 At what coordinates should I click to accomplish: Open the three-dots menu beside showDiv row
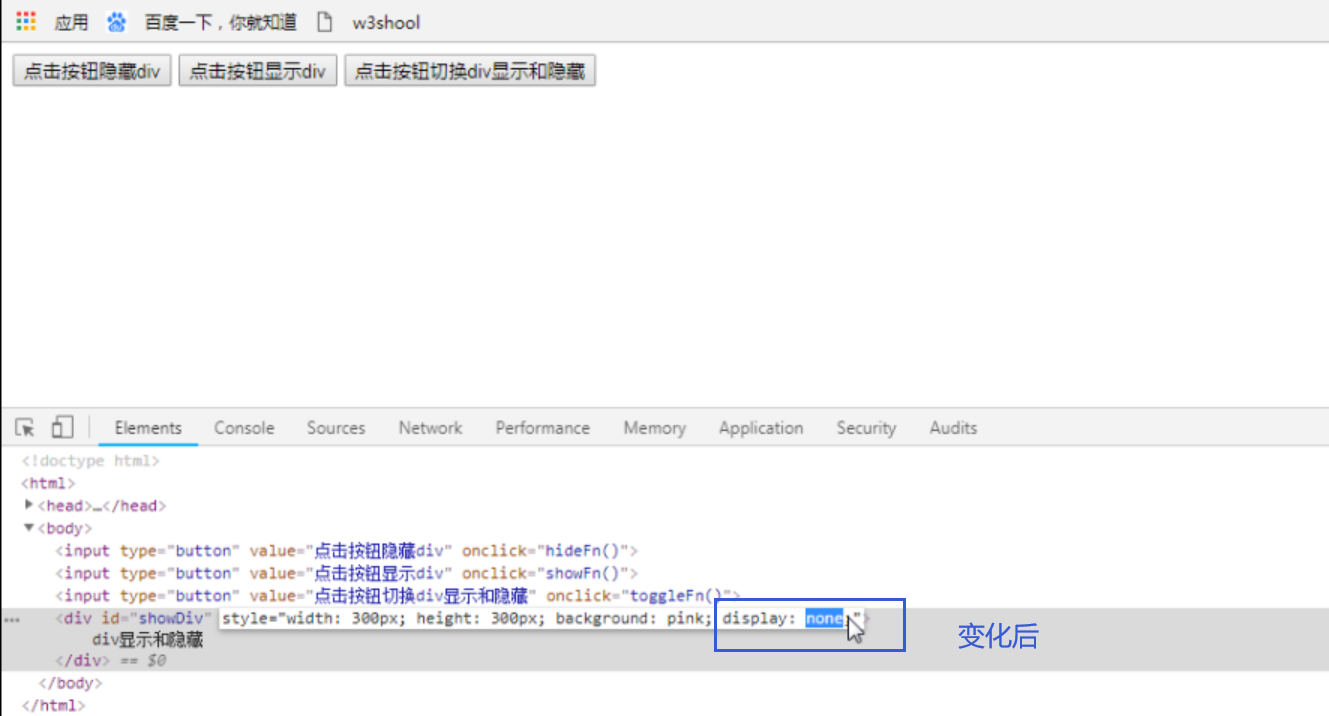coord(11,620)
